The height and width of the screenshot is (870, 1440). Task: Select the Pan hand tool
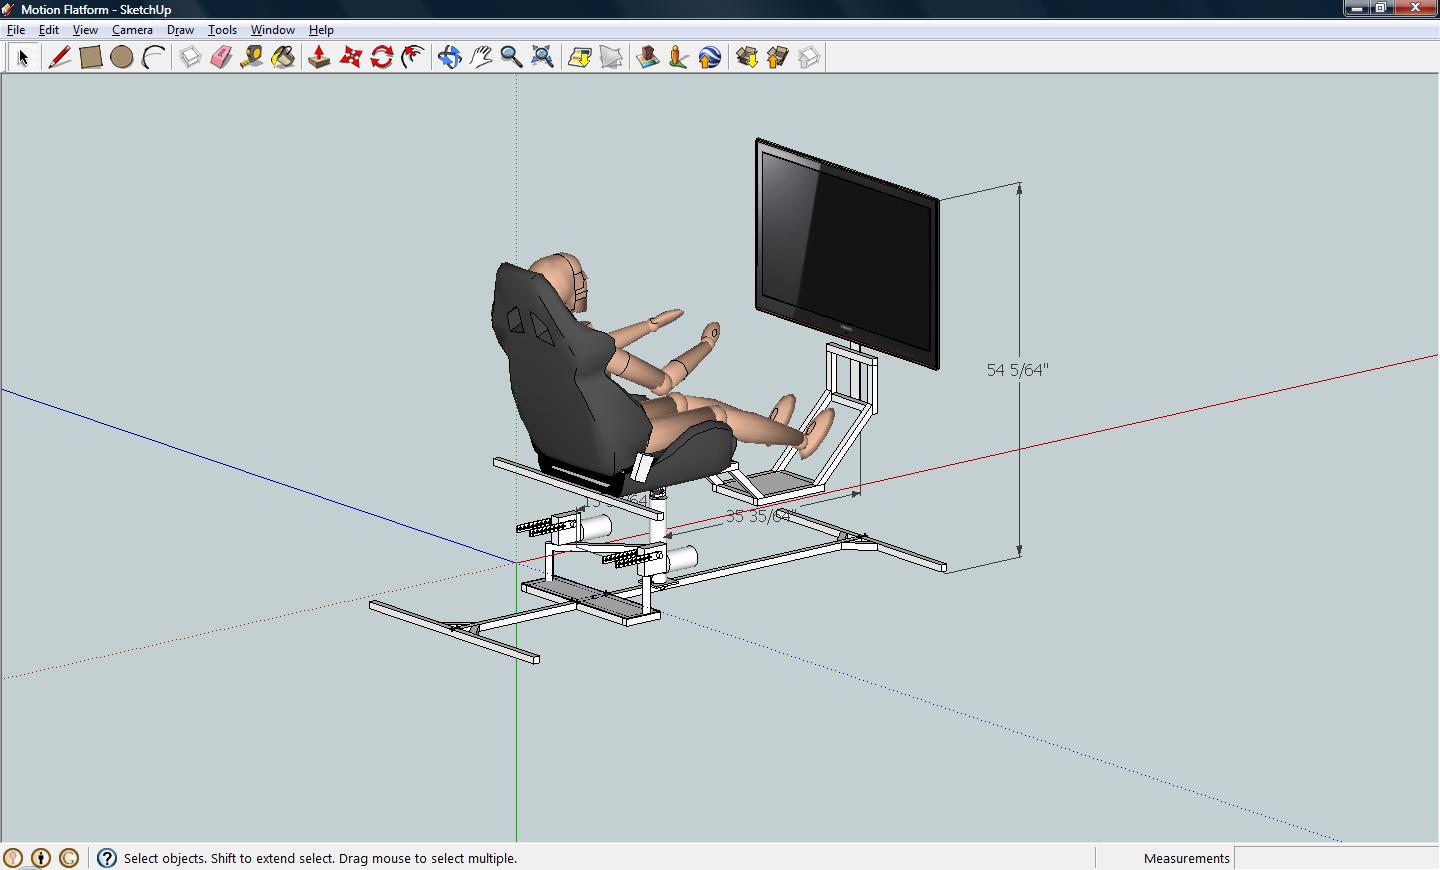481,57
